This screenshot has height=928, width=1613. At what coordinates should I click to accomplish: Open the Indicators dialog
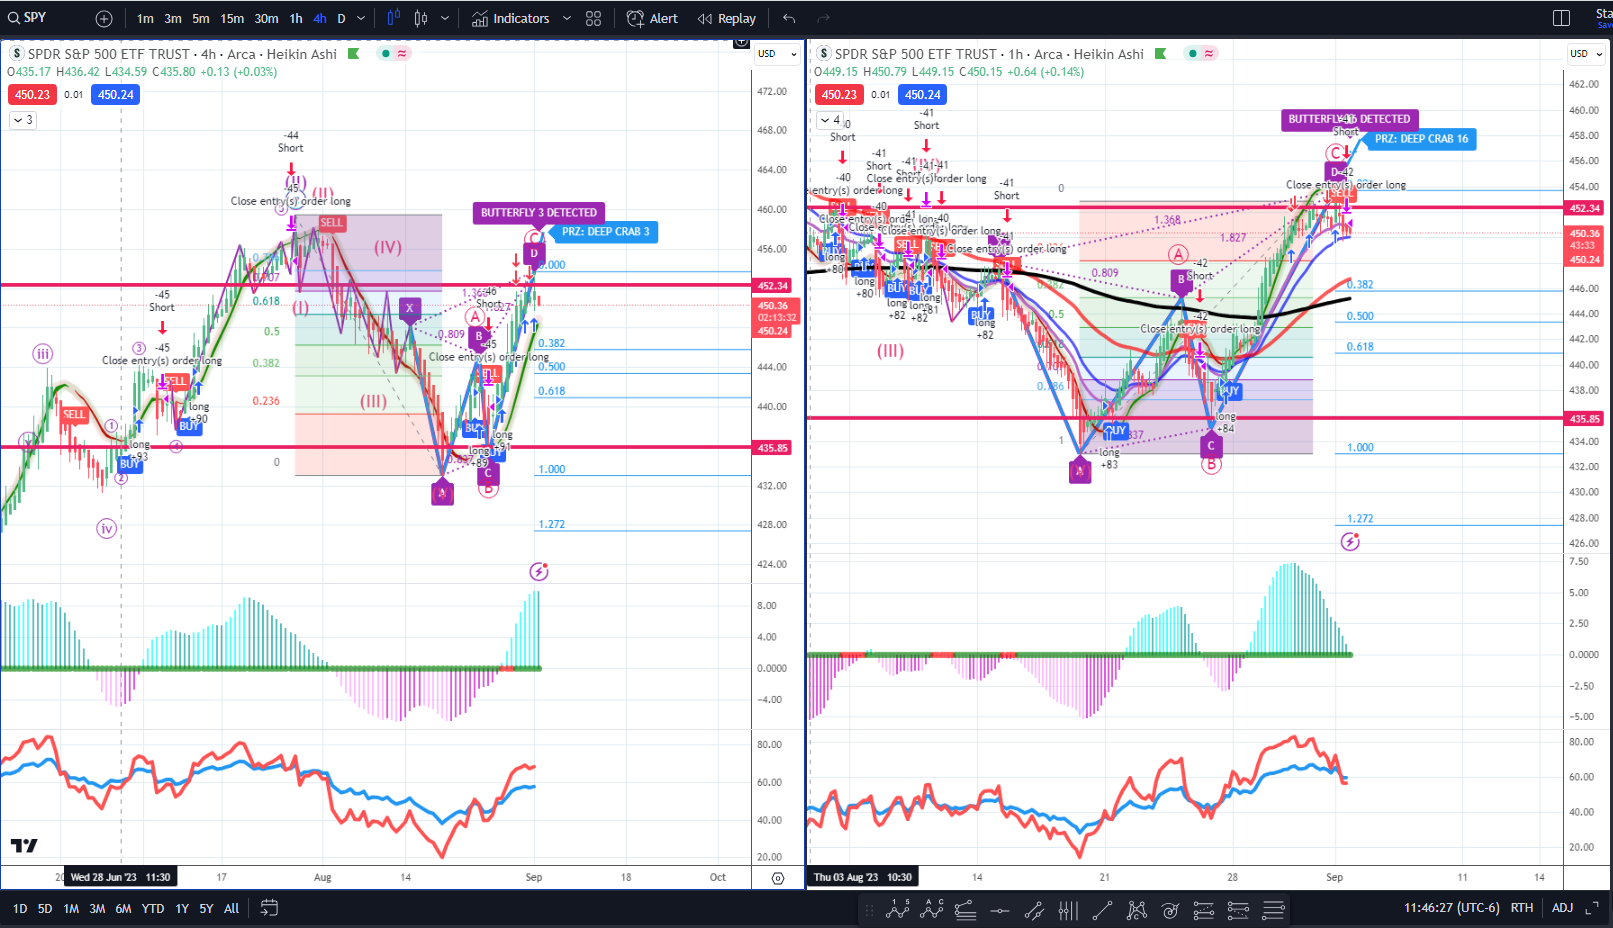[511, 18]
